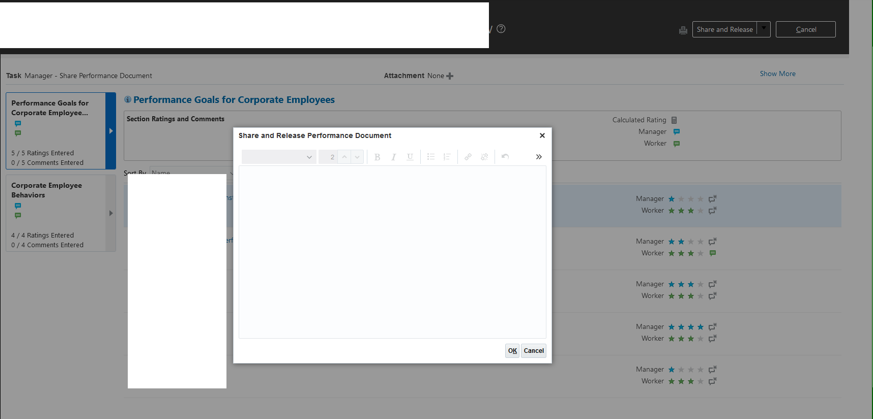Click the Italic icon in dialog toolbar
Image resolution: width=873 pixels, height=419 pixels.
pyautogui.click(x=393, y=157)
